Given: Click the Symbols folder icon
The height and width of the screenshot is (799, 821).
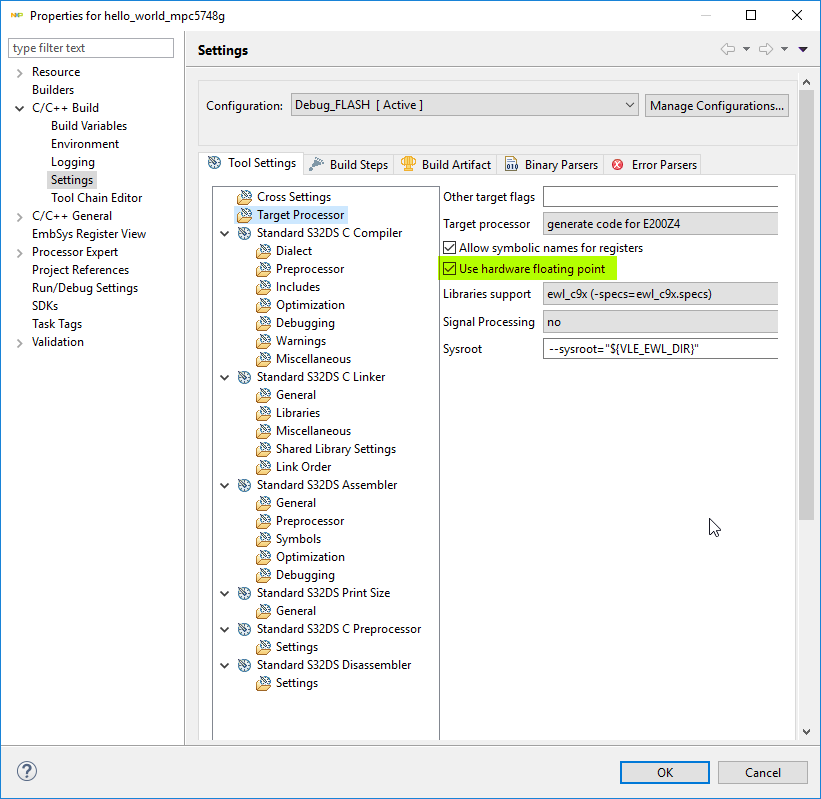Looking at the screenshot, I should 264,539.
